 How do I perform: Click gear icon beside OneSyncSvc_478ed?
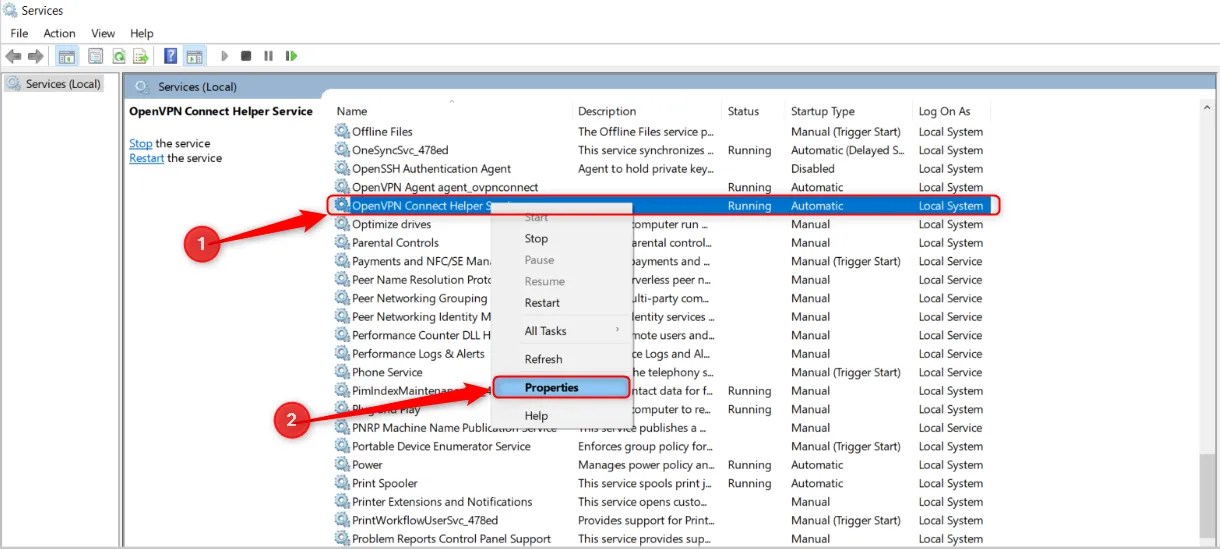[x=342, y=150]
